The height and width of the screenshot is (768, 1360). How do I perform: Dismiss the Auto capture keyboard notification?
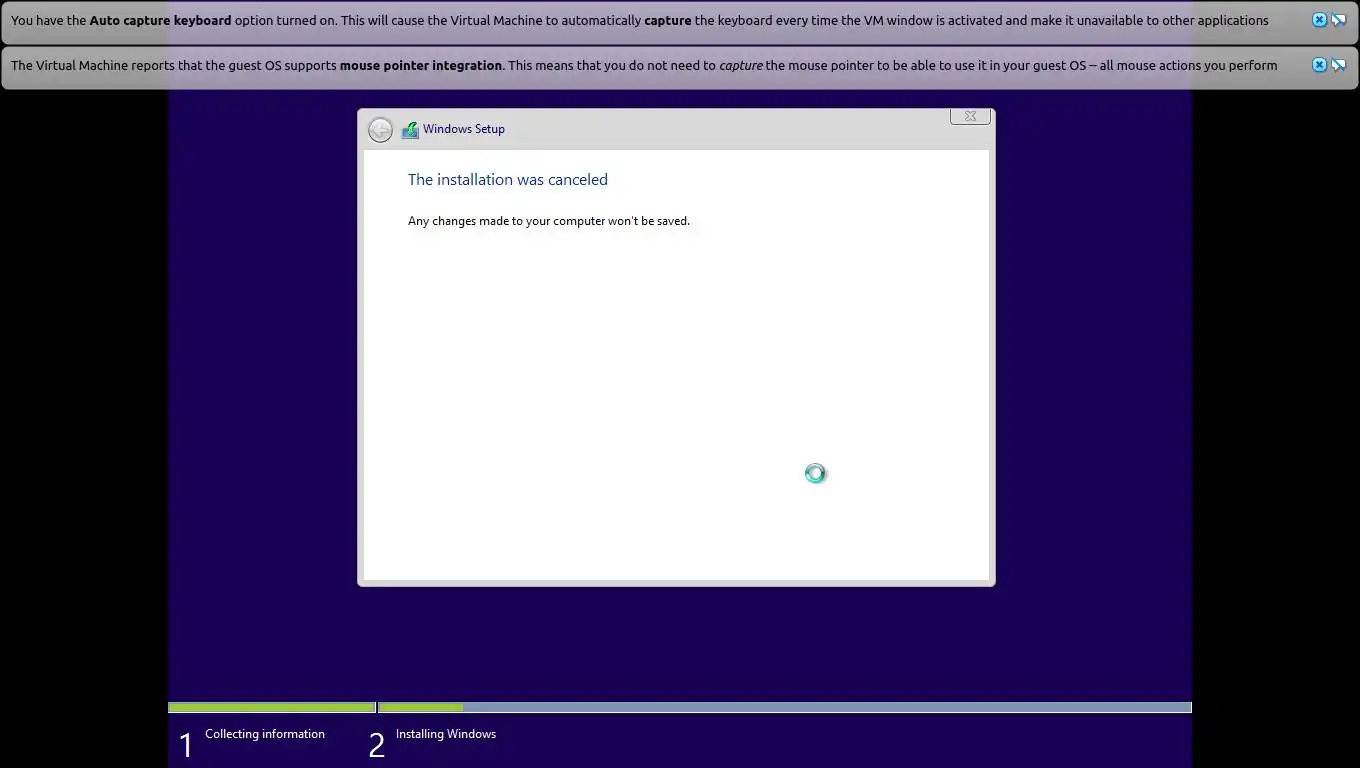pyautogui.click(x=1319, y=20)
